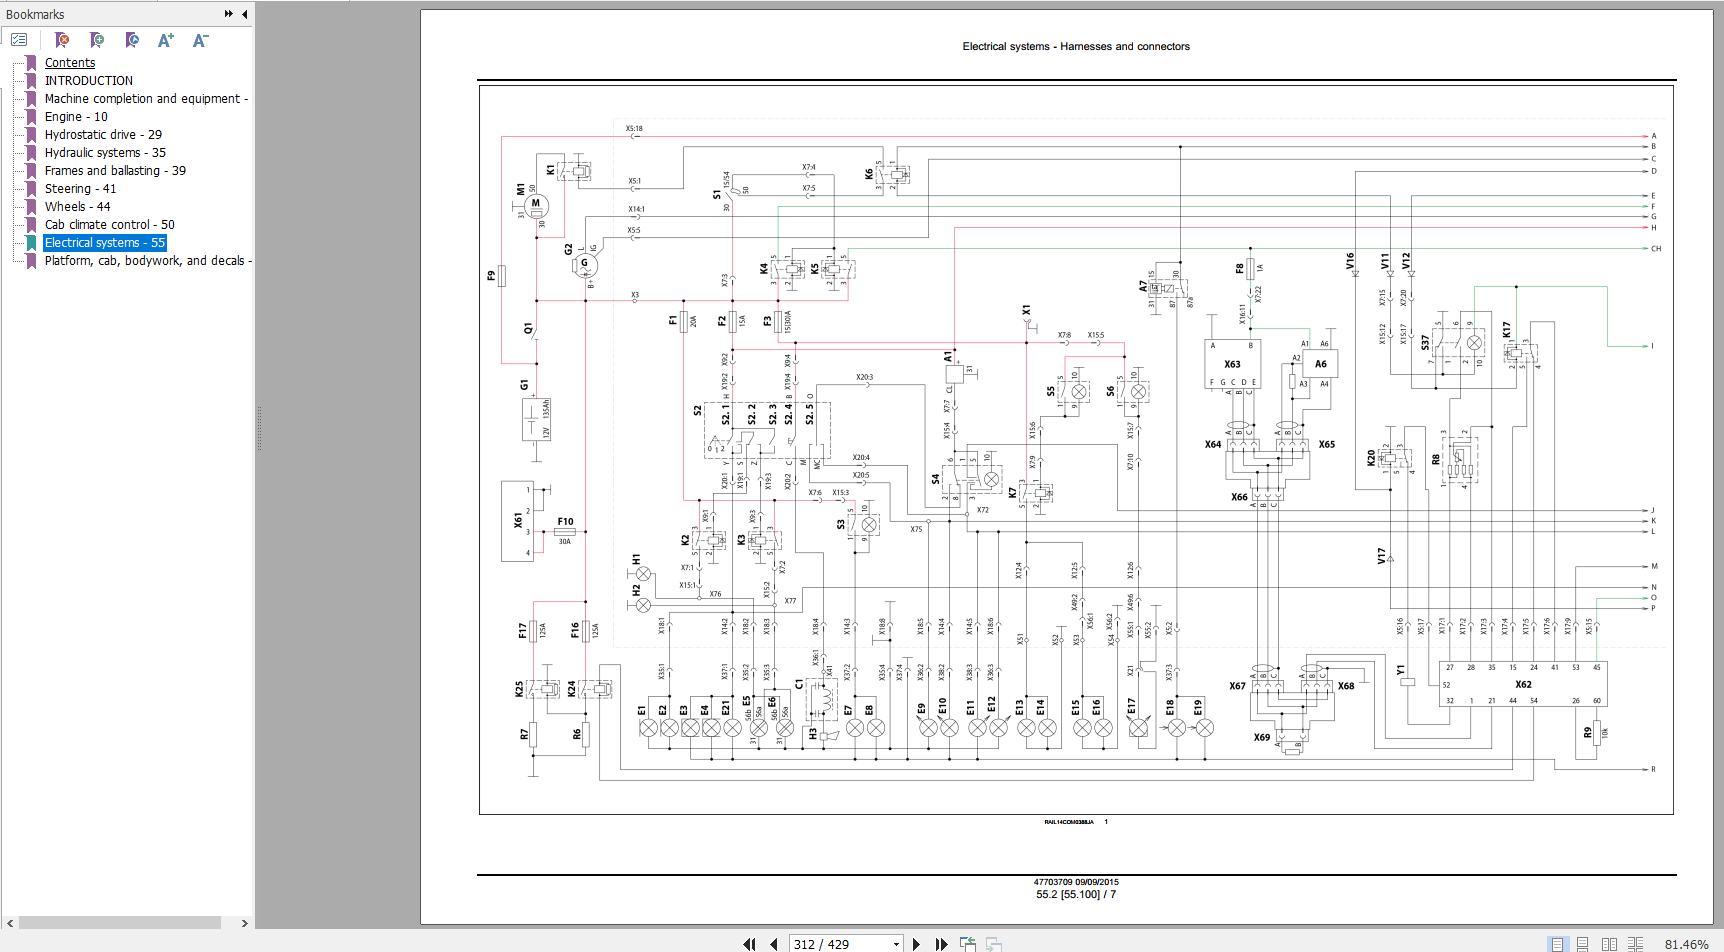1724x952 pixels.
Task: Increase bookmark text size with A+
Action: pos(166,40)
